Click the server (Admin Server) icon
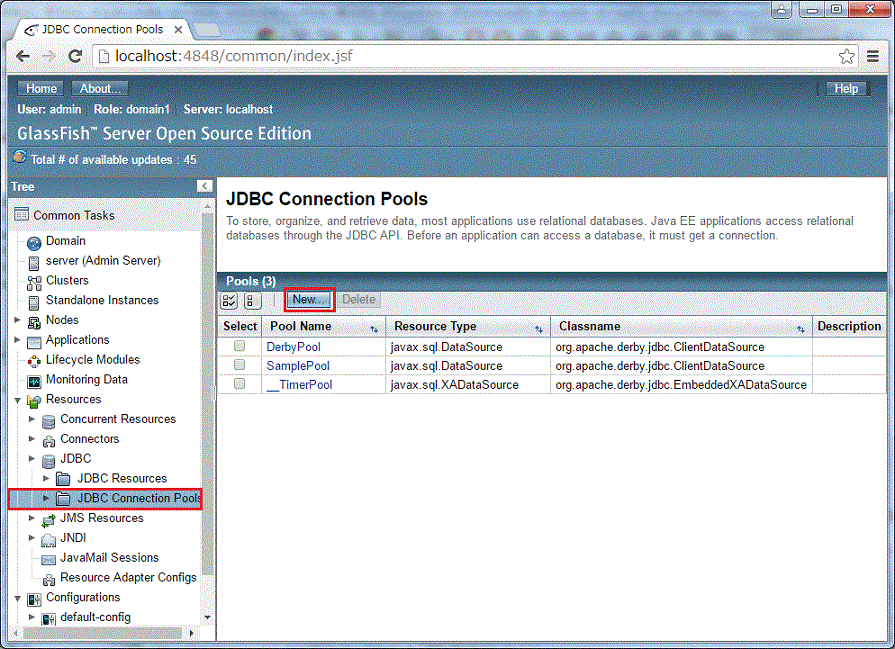 click(x=34, y=263)
